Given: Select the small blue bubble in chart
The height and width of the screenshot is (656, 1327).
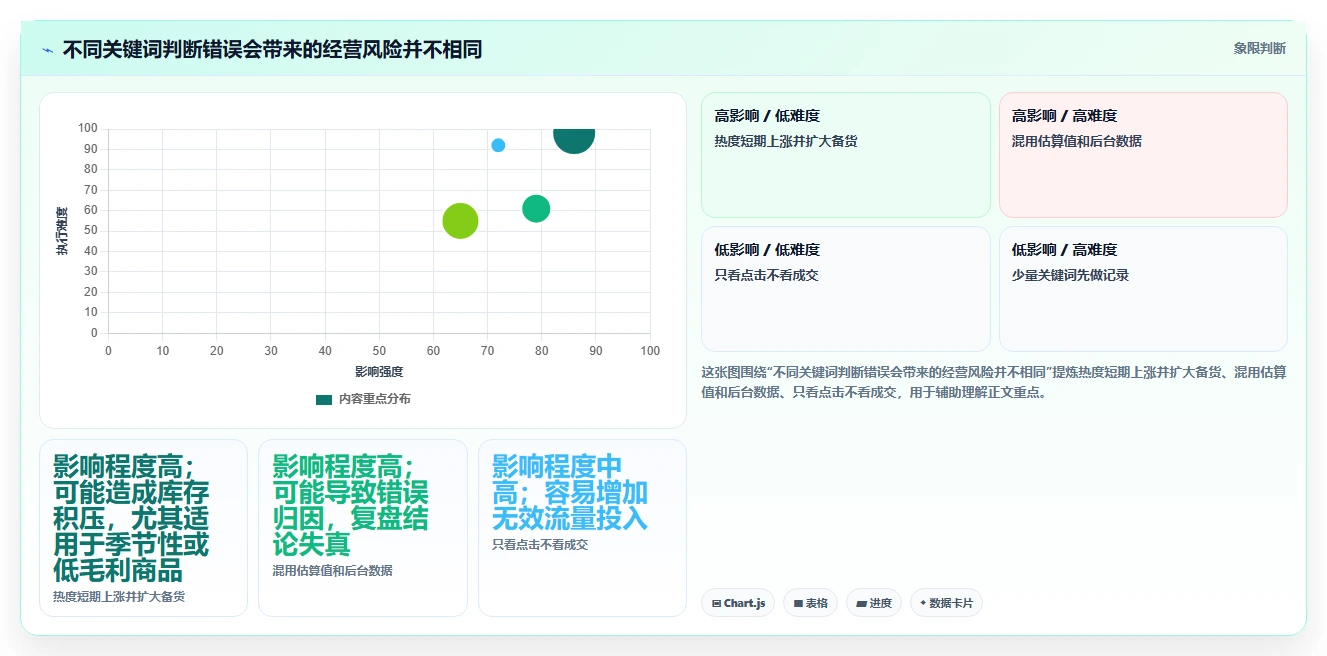Looking at the screenshot, I should point(498,145).
